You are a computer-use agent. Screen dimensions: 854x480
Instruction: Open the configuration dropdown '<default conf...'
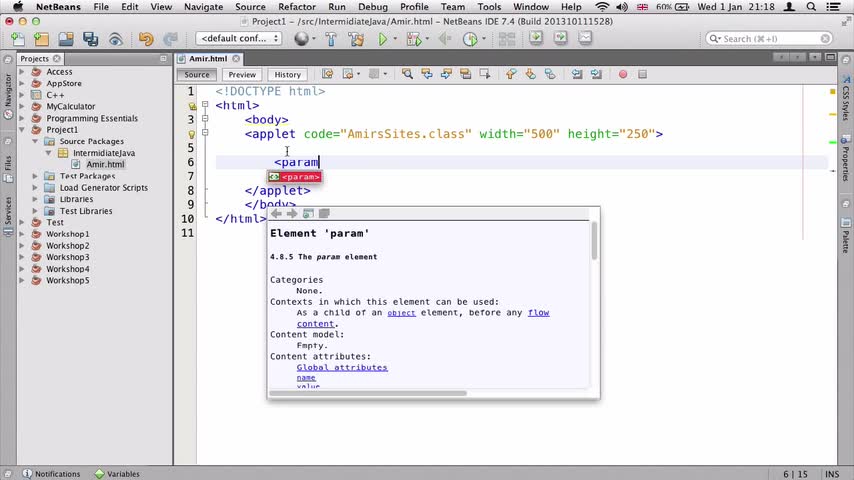tap(238, 38)
